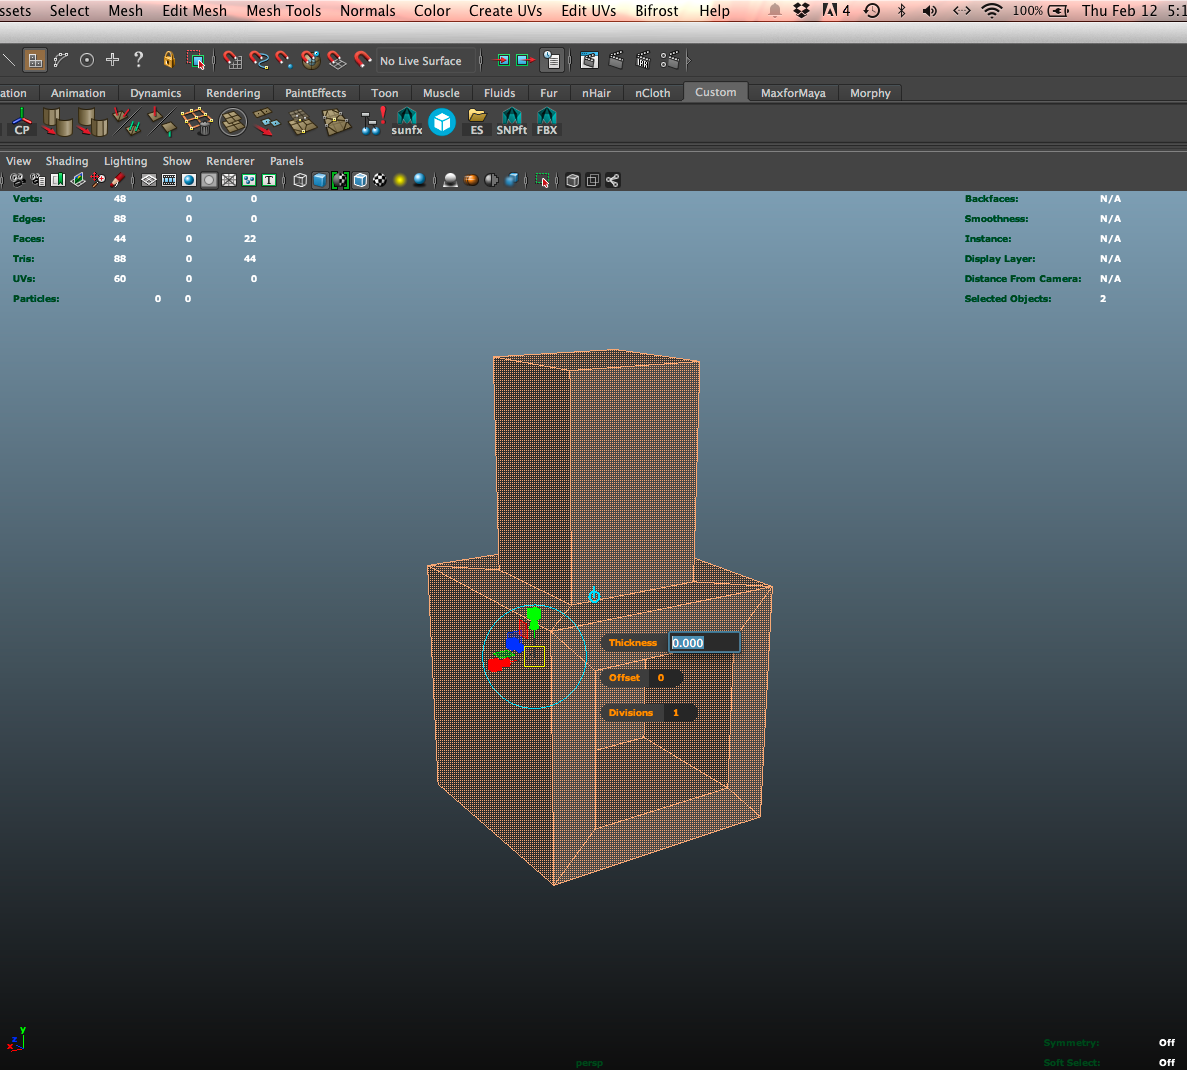Click the blue cube shelf icon
The height and width of the screenshot is (1070, 1187).
point(442,122)
